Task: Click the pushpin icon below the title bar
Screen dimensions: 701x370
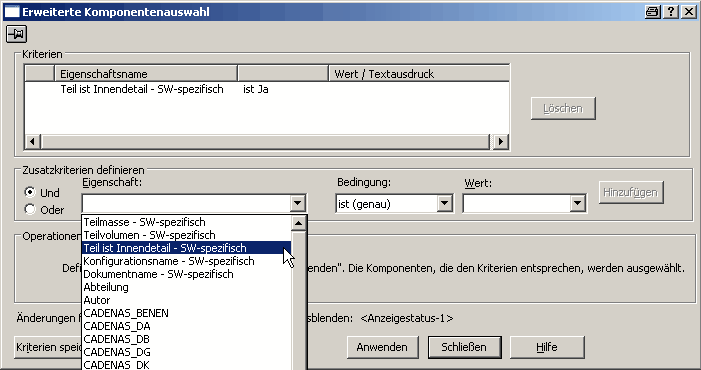Action: point(17,34)
